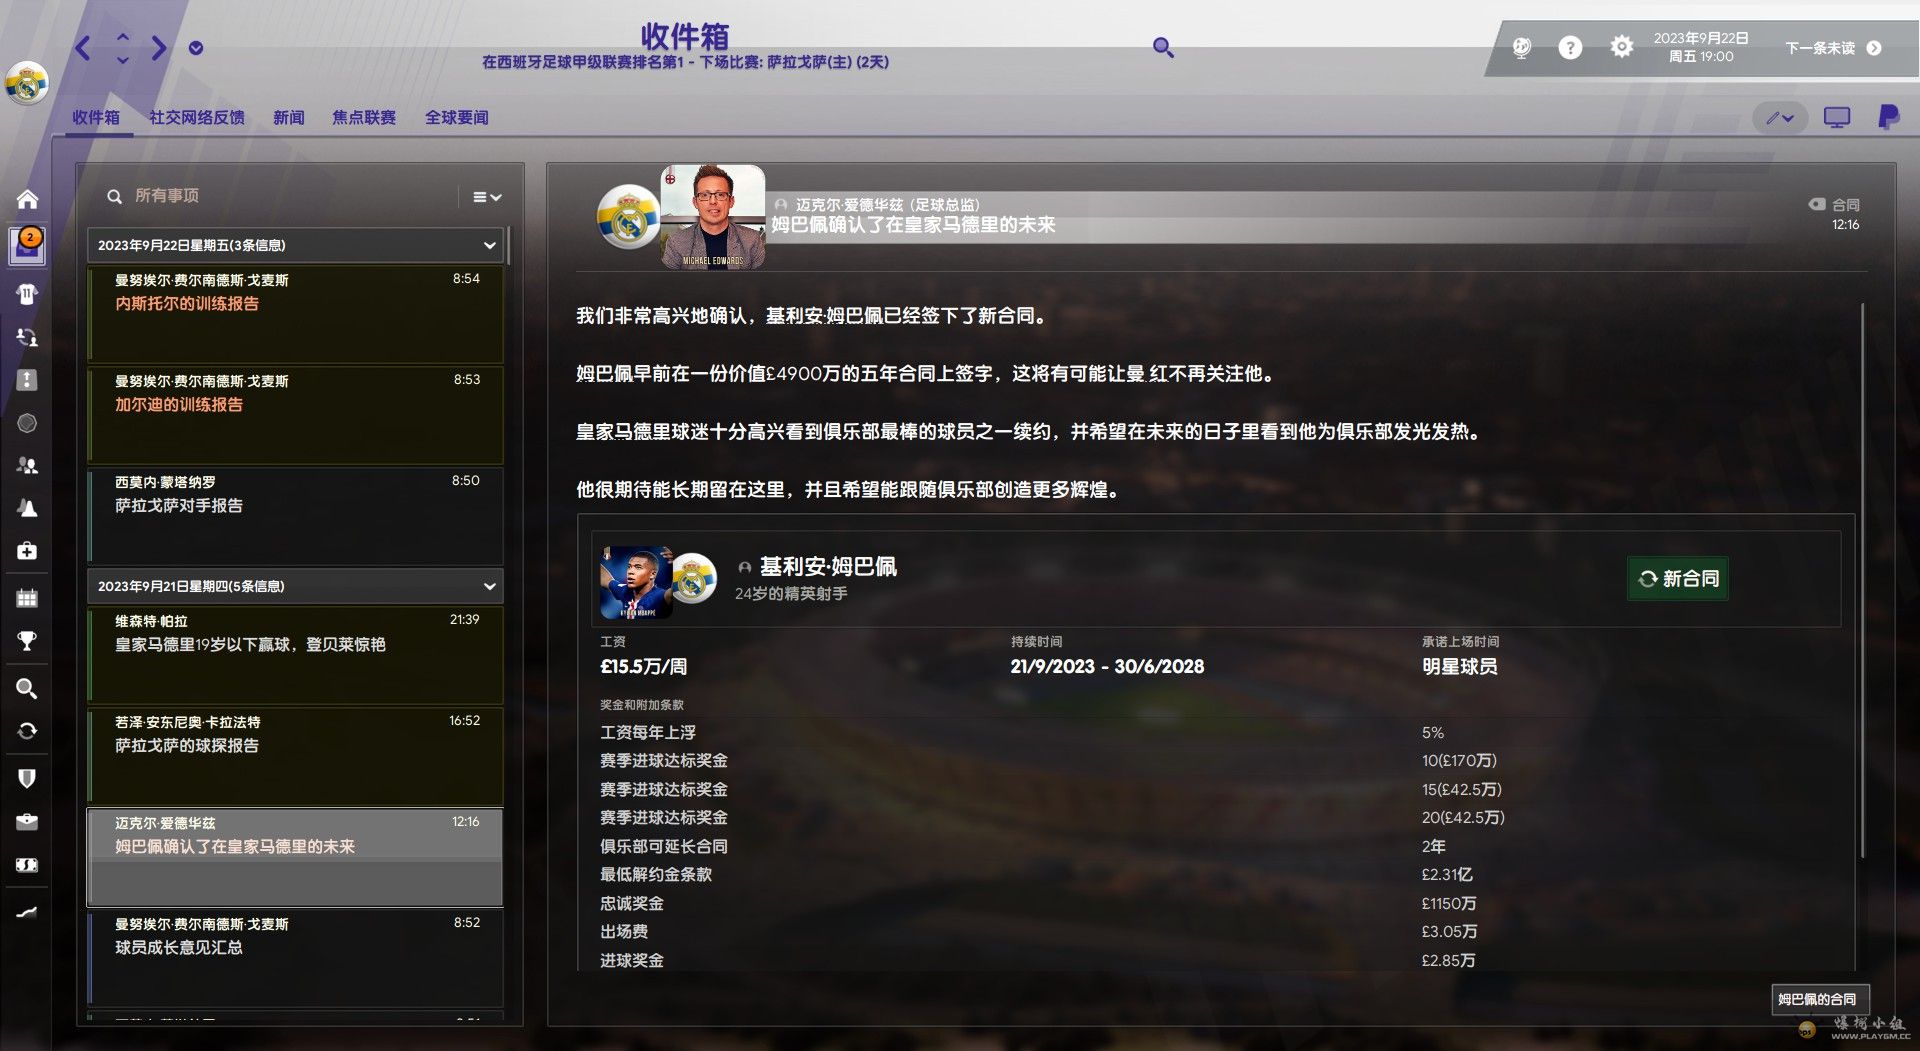Open the inbox filter list dropdown
1920x1051 pixels.
487,197
